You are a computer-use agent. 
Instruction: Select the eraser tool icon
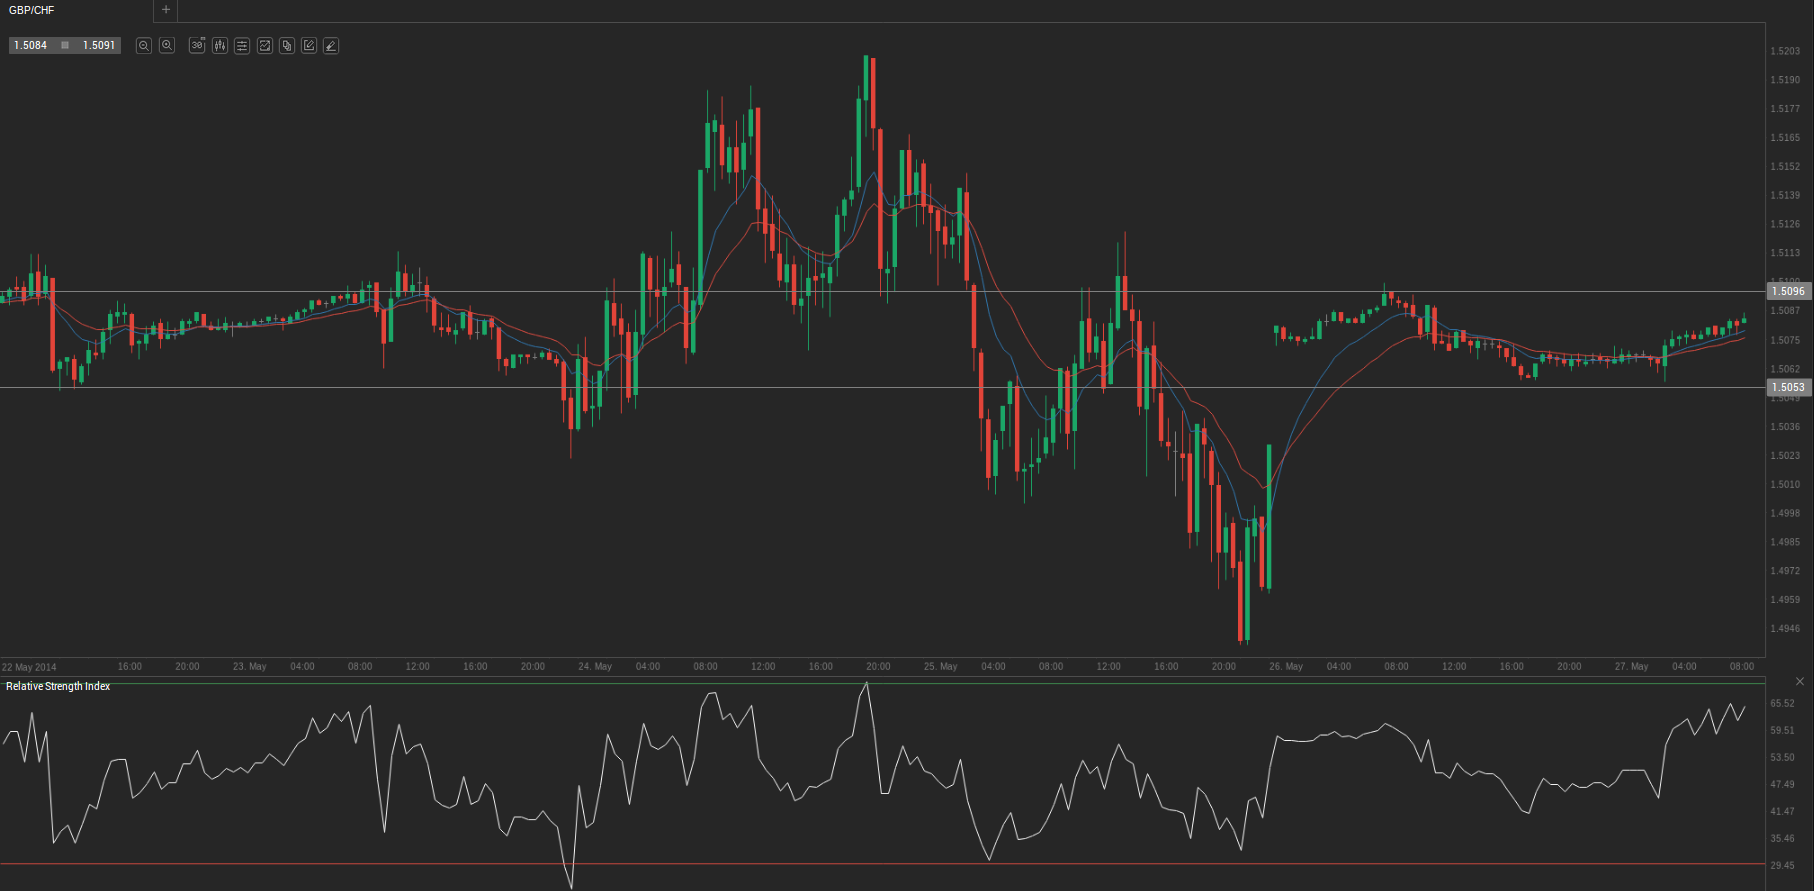point(331,46)
